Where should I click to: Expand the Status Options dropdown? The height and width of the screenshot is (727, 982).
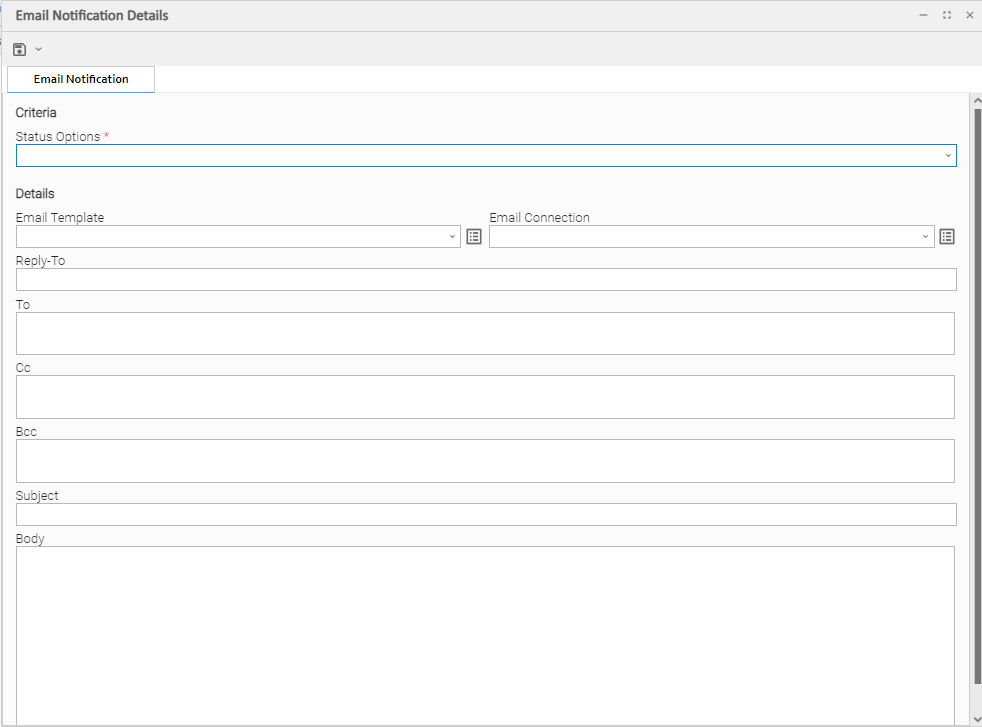[x=947, y=156]
